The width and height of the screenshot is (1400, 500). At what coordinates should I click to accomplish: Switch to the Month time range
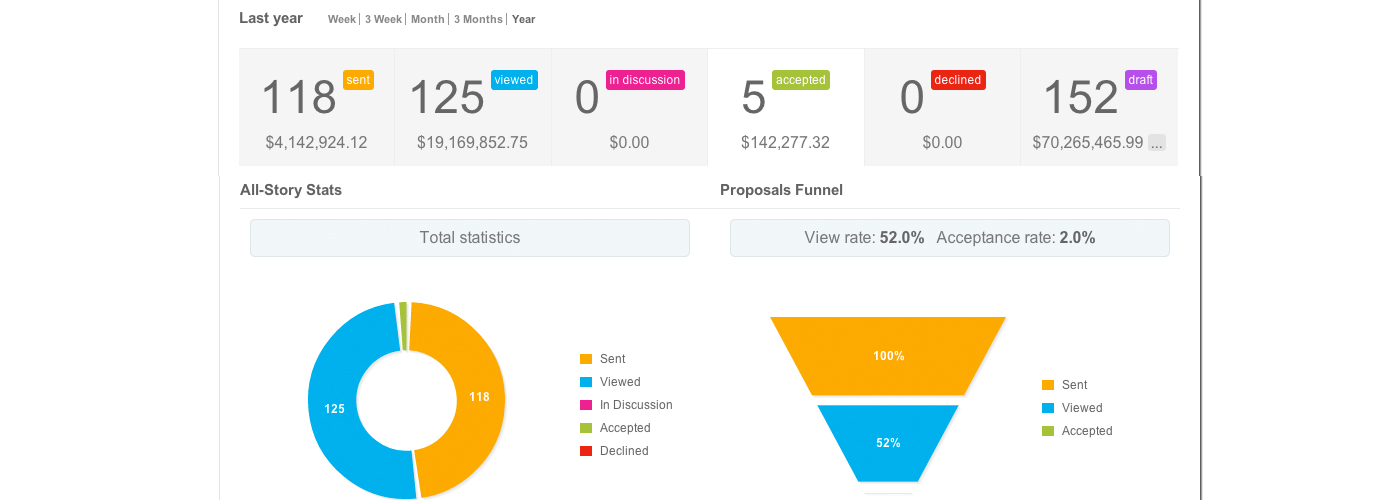[428, 19]
